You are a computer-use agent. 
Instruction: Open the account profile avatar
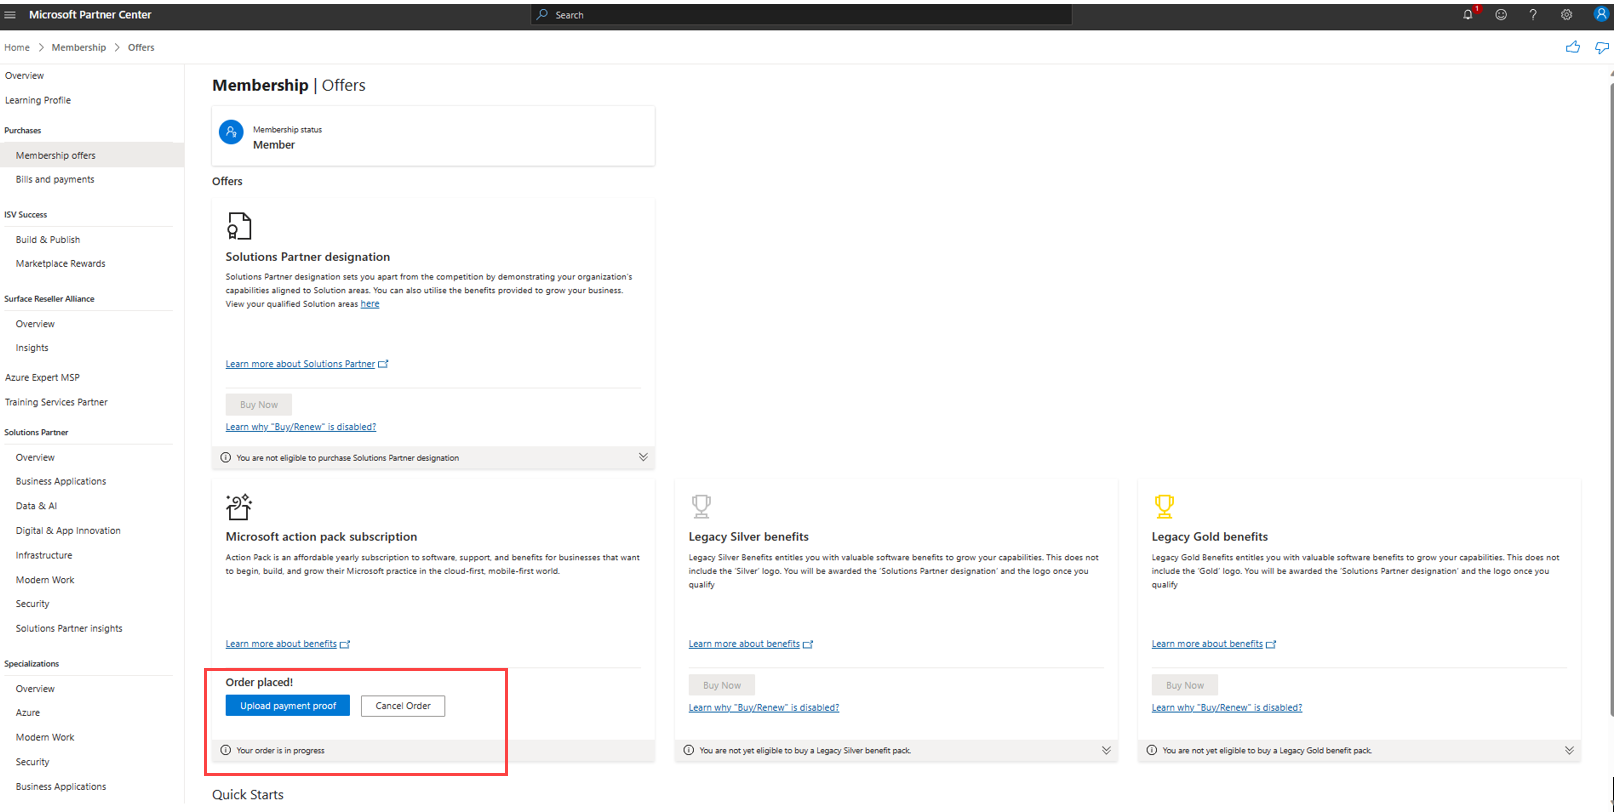[1601, 15]
